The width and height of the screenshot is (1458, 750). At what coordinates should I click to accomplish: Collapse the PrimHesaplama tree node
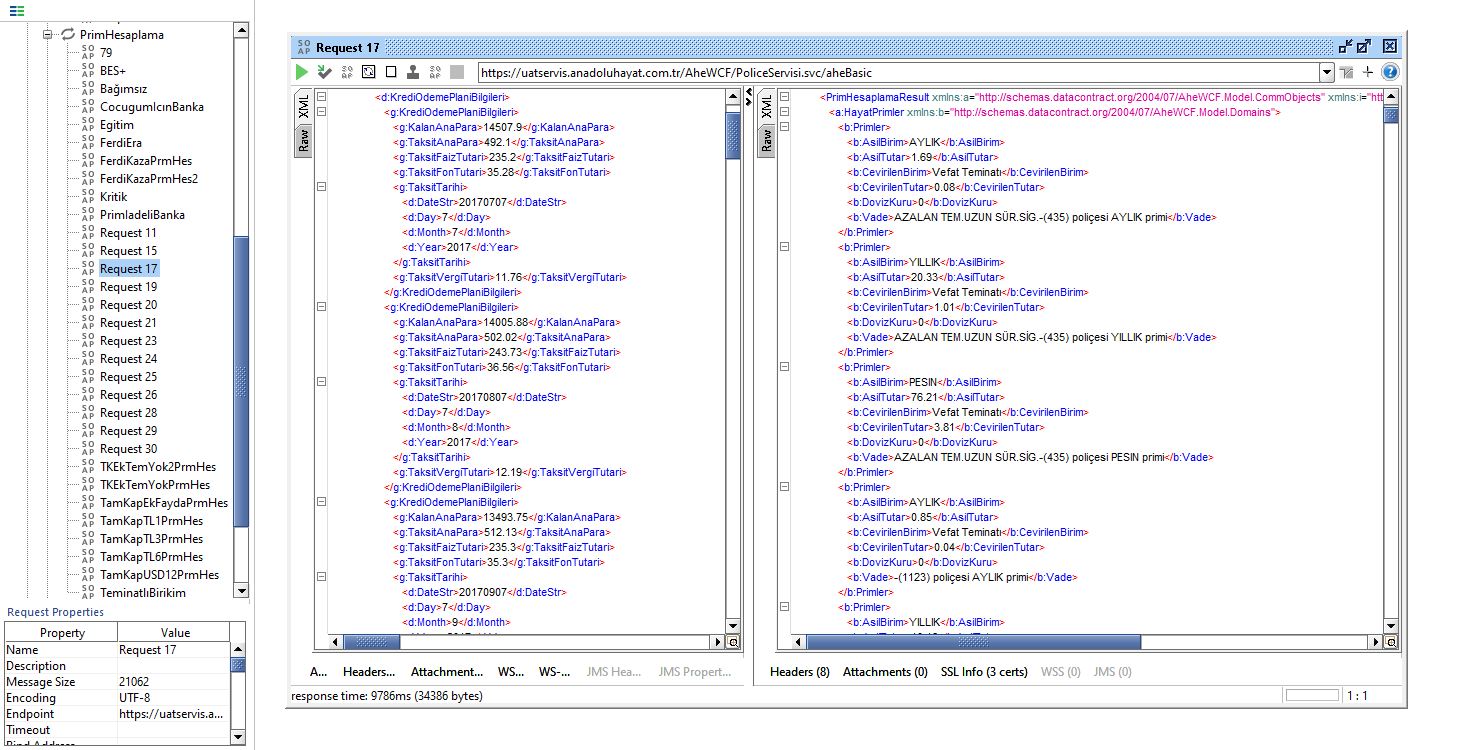pyautogui.click(x=47, y=34)
